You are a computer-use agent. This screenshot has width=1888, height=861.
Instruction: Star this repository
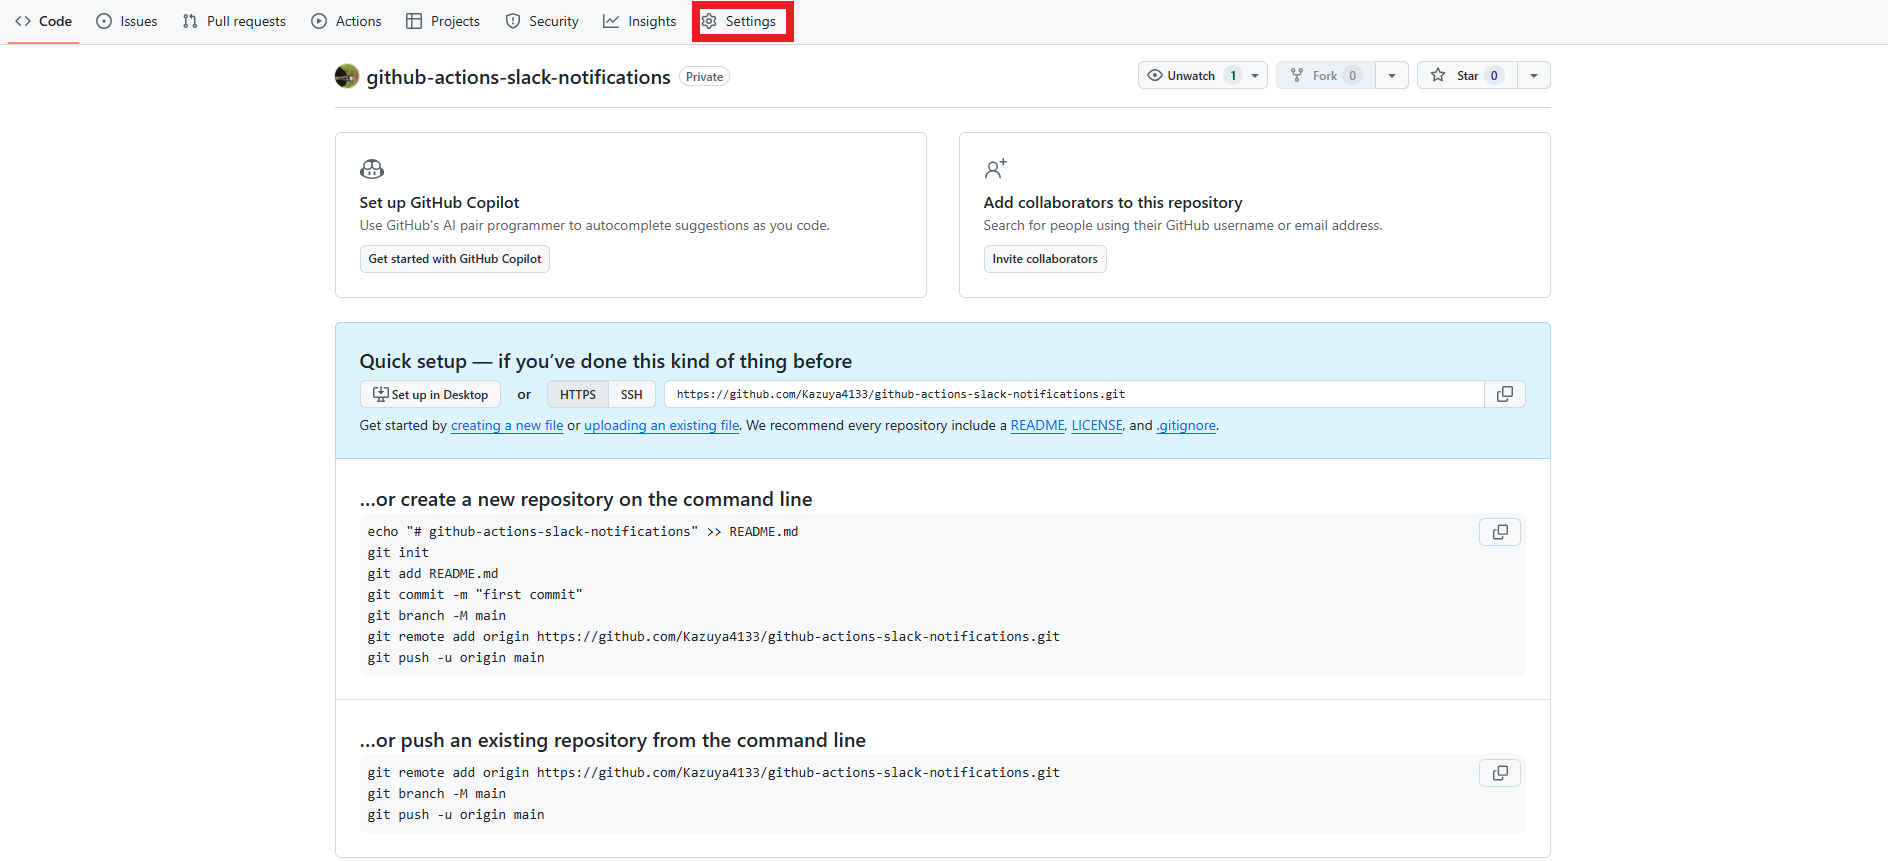tap(1467, 75)
